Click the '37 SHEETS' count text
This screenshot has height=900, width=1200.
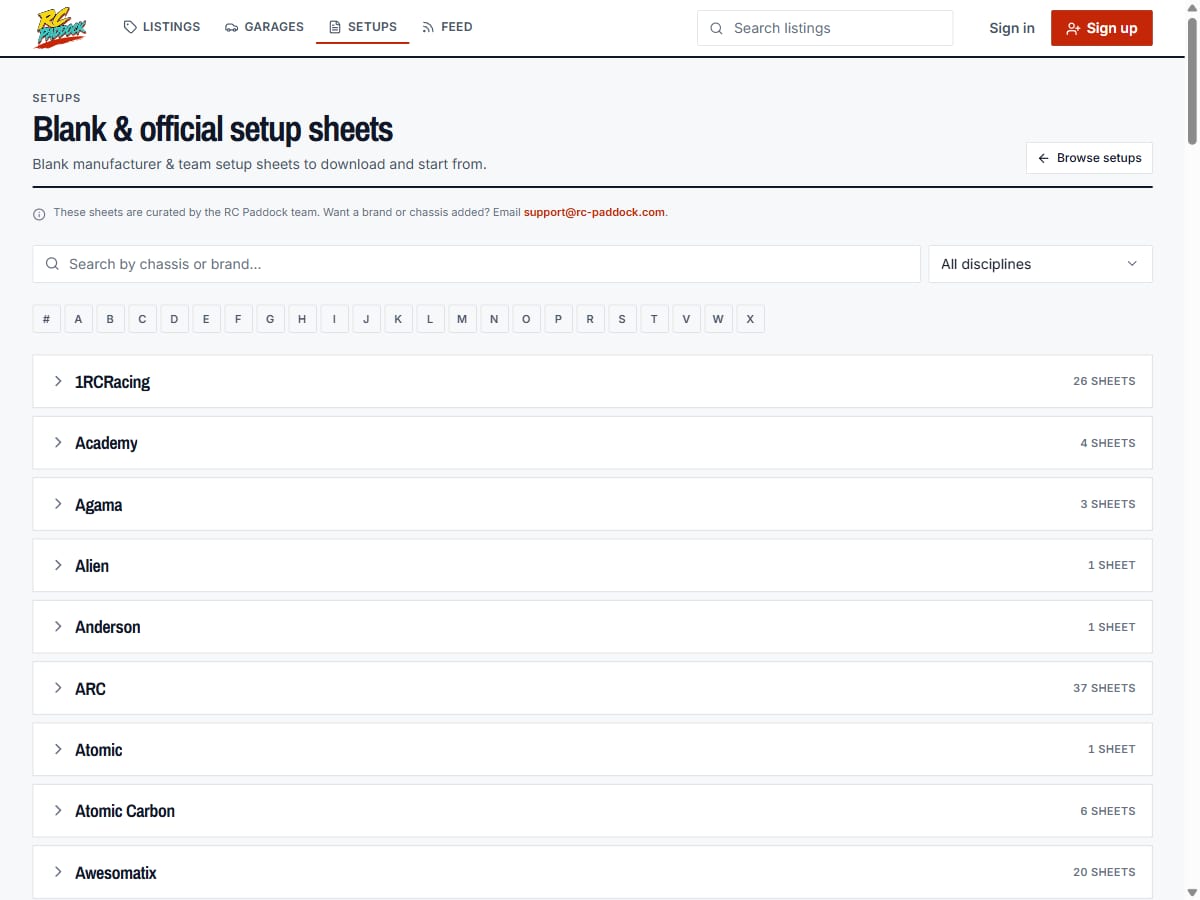click(x=1104, y=688)
